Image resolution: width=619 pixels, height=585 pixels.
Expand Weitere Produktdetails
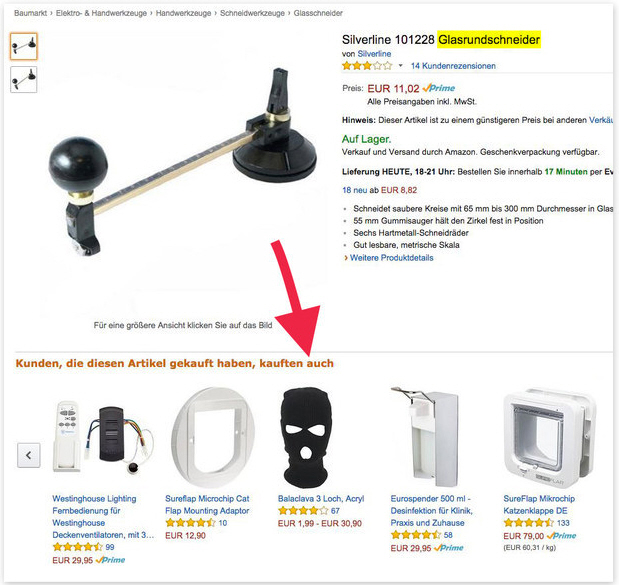click(x=391, y=258)
